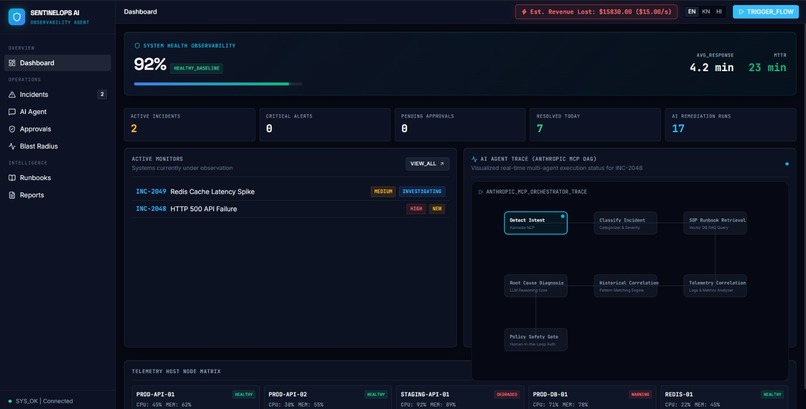
Task: Click the NEW status badge
Action: click(437, 209)
